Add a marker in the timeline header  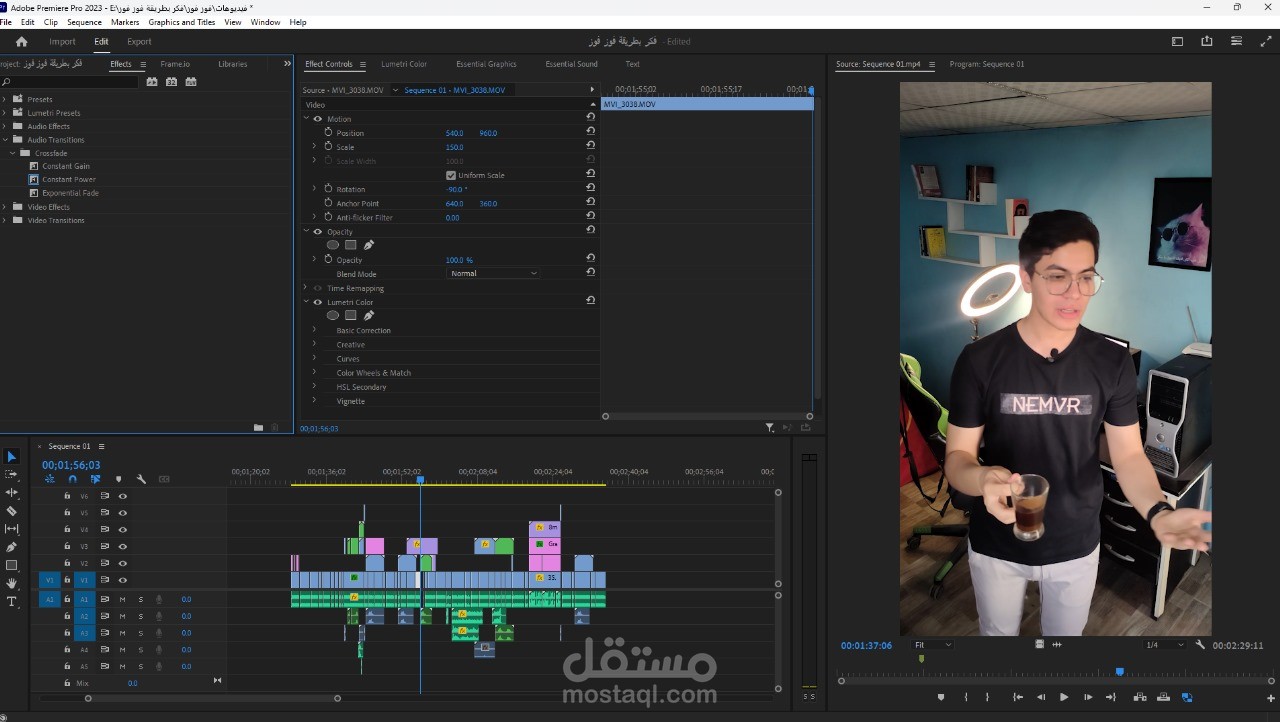(x=118, y=479)
